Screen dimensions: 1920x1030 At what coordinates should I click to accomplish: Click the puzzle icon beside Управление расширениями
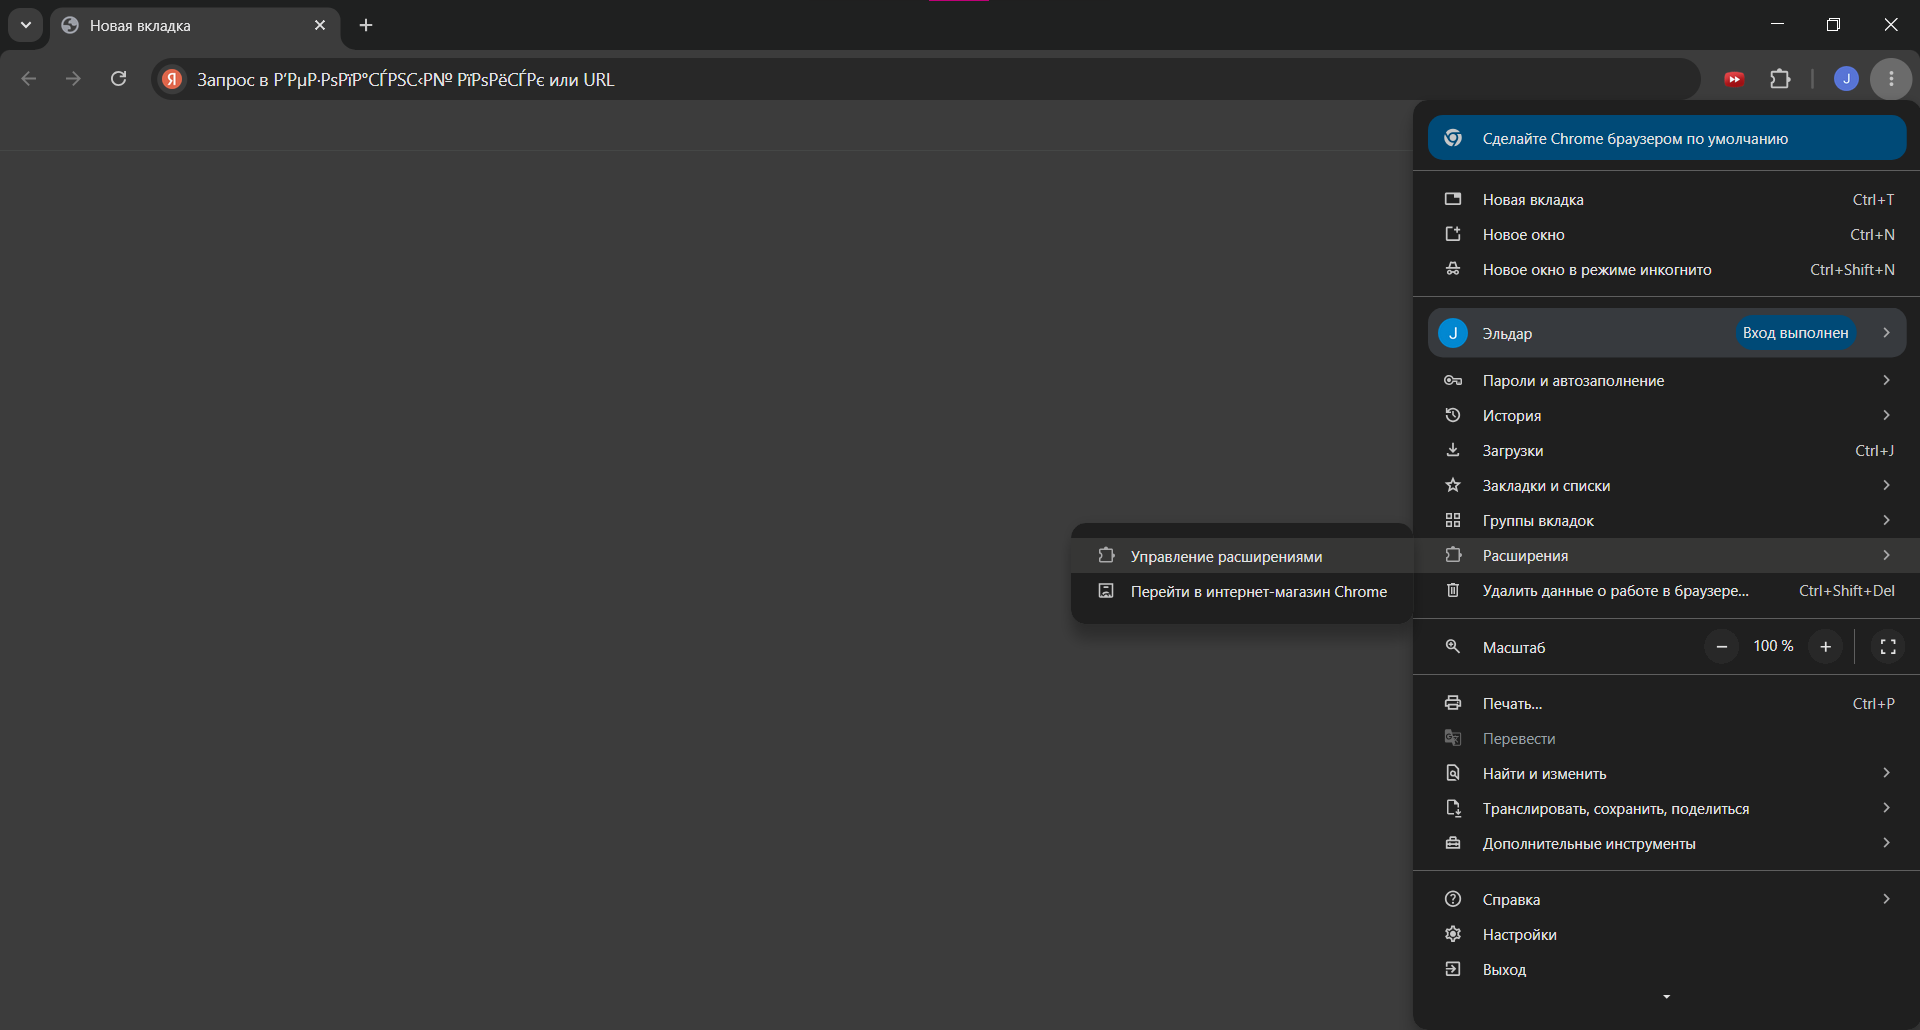point(1106,555)
